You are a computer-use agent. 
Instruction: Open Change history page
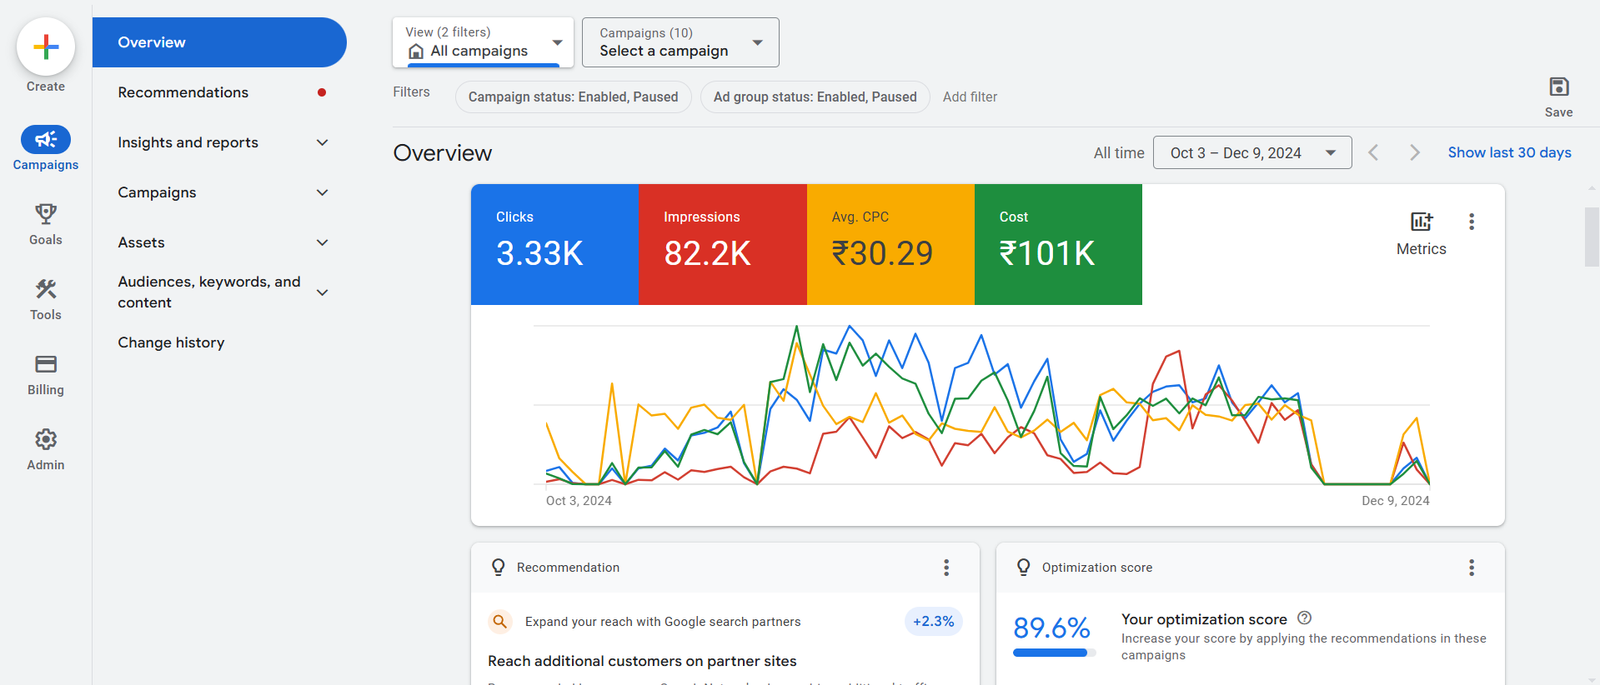click(171, 342)
